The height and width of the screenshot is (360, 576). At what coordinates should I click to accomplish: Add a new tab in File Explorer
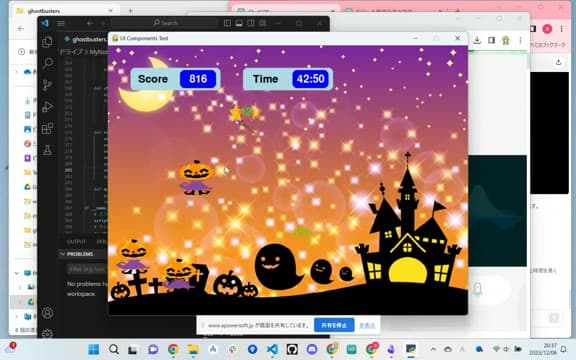pos(130,11)
